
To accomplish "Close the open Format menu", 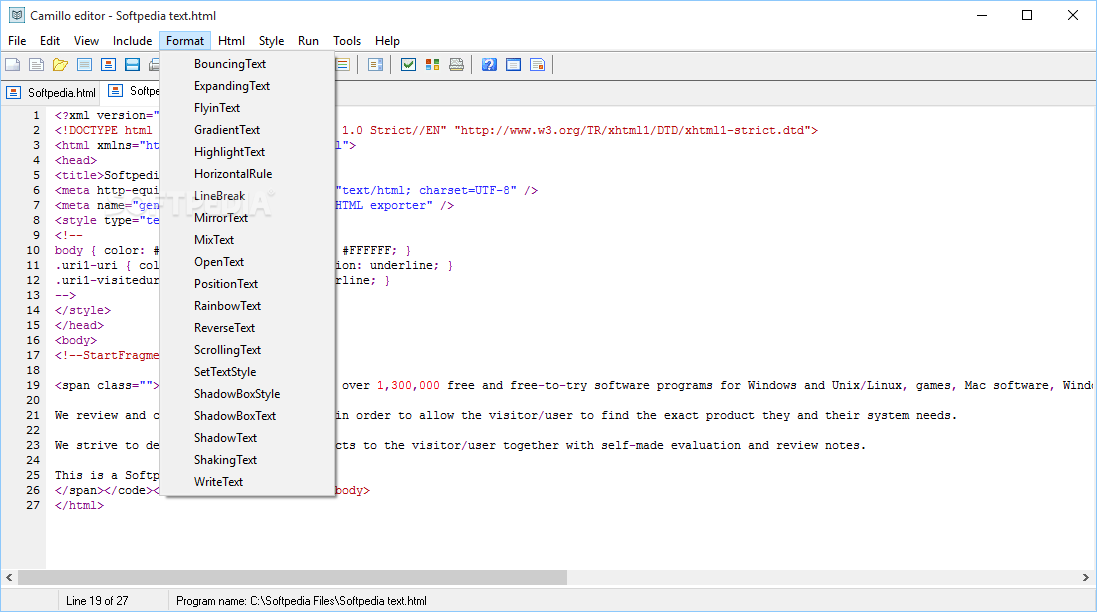I will pos(185,41).
